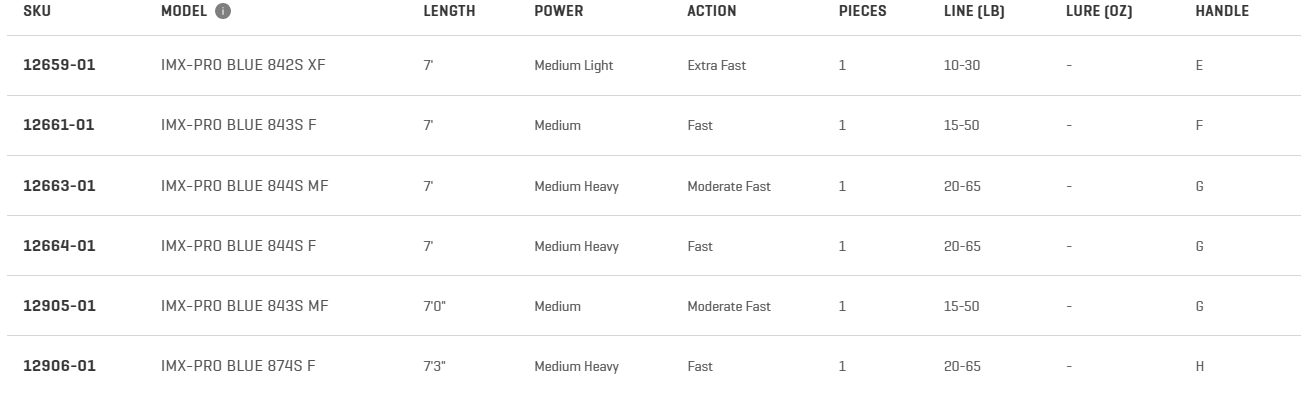Click handle type H in last row
1301x394 pixels.
1200,366
